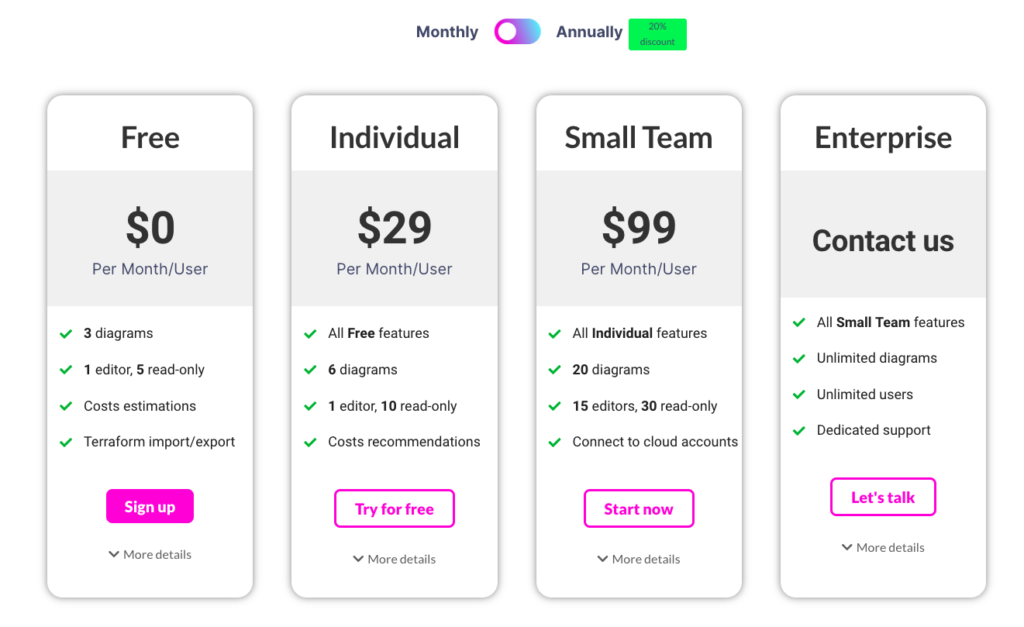Image resolution: width=1024 pixels, height=627 pixels.
Task: Select the Annually billing label
Action: coord(589,31)
